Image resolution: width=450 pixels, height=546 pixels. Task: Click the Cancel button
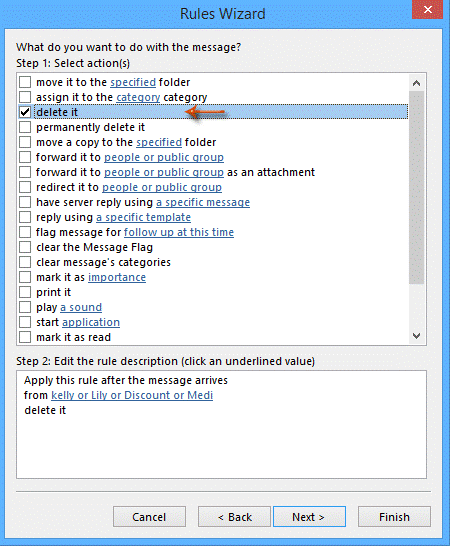pyautogui.click(x=149, y=517)
